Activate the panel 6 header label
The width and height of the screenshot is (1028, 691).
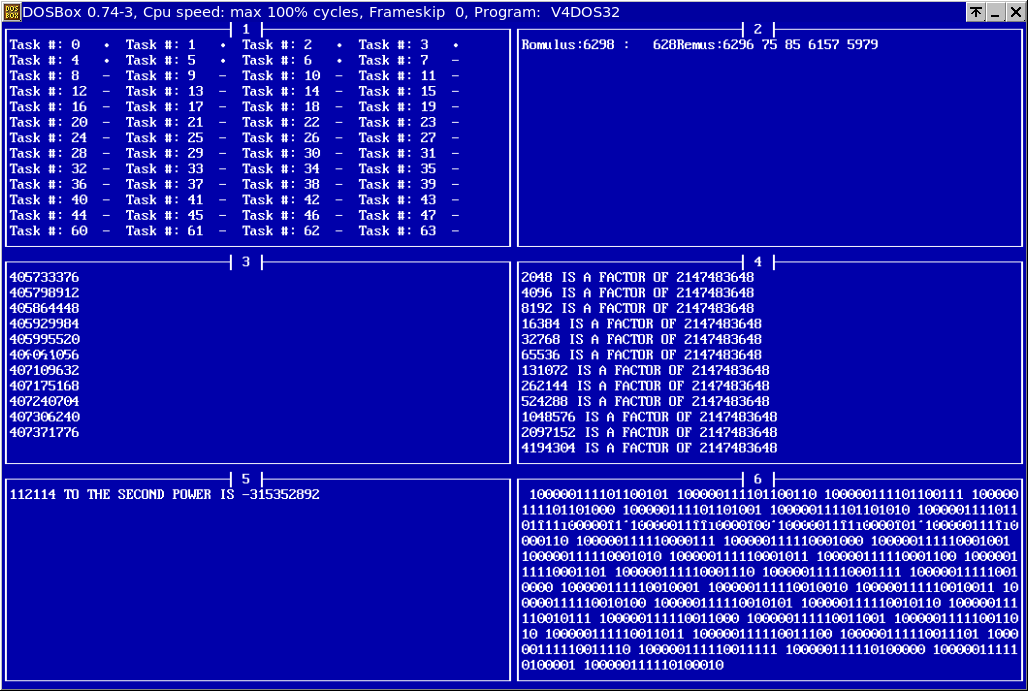[x=758, y=479]
